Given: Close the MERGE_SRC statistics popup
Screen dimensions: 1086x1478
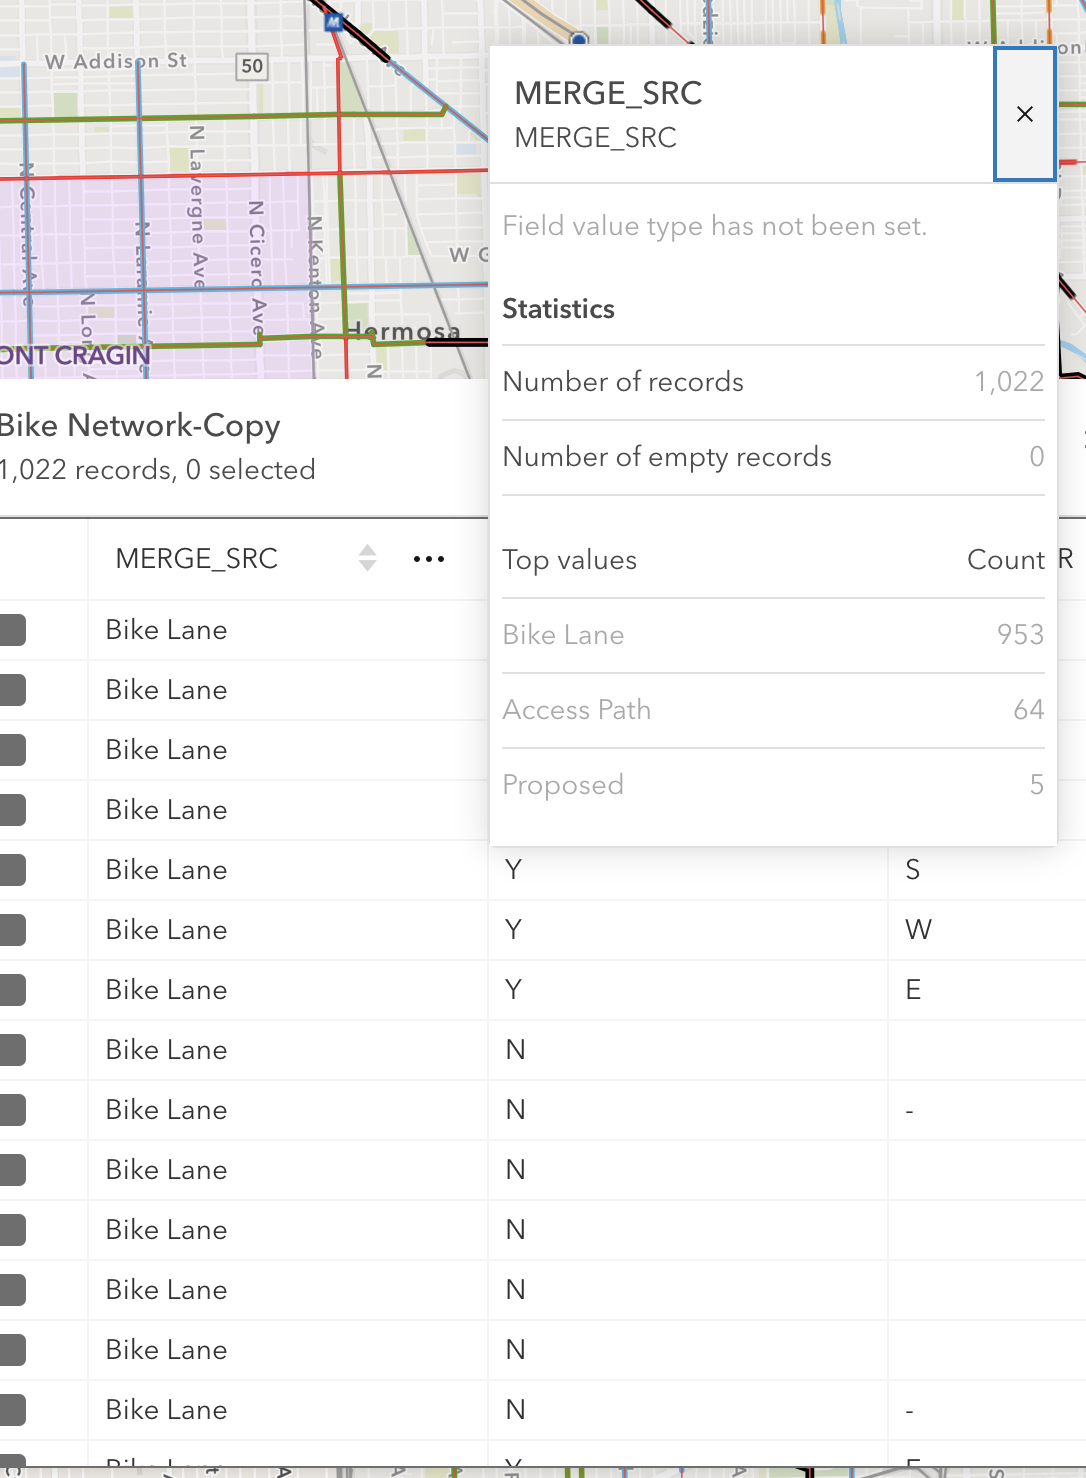Looking at the screenshot, I should (1024, 114).
